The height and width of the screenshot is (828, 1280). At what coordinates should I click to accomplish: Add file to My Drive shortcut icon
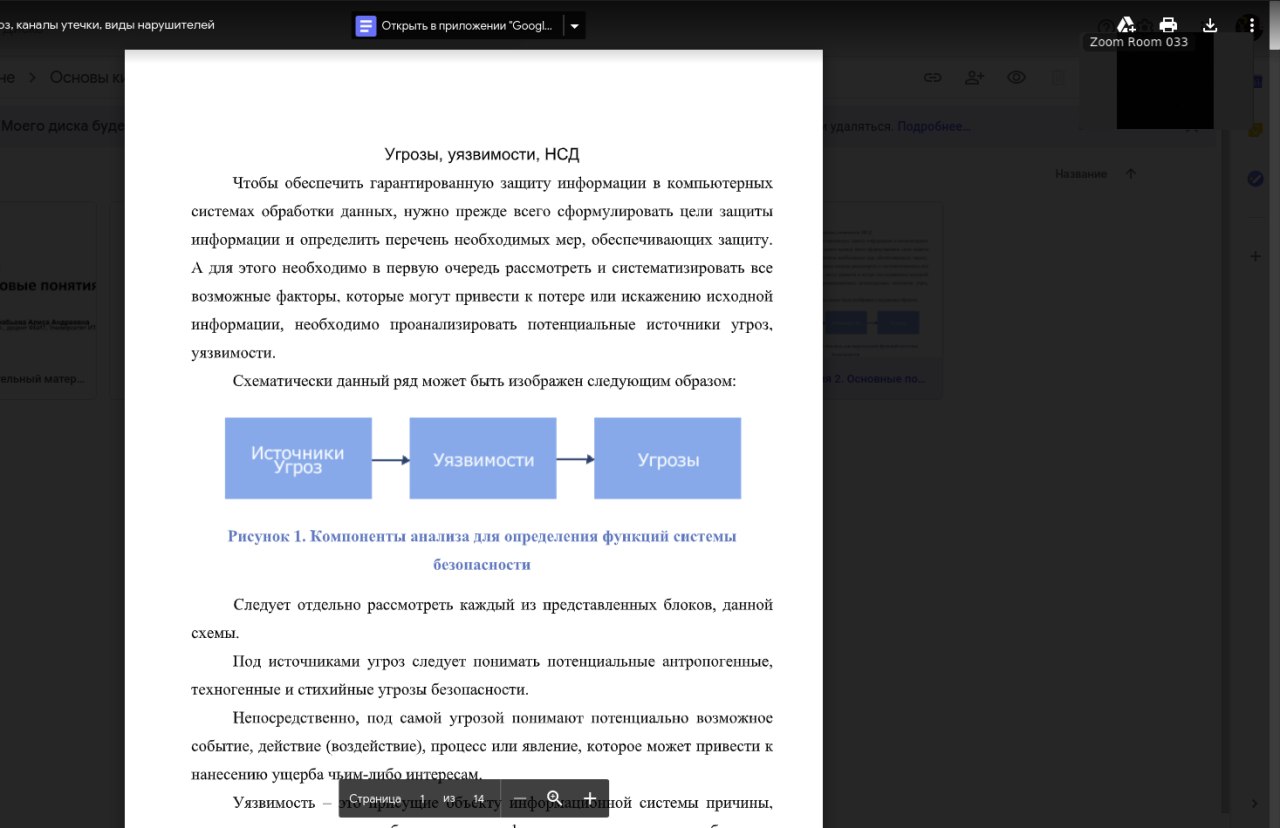click(1125, 25)
